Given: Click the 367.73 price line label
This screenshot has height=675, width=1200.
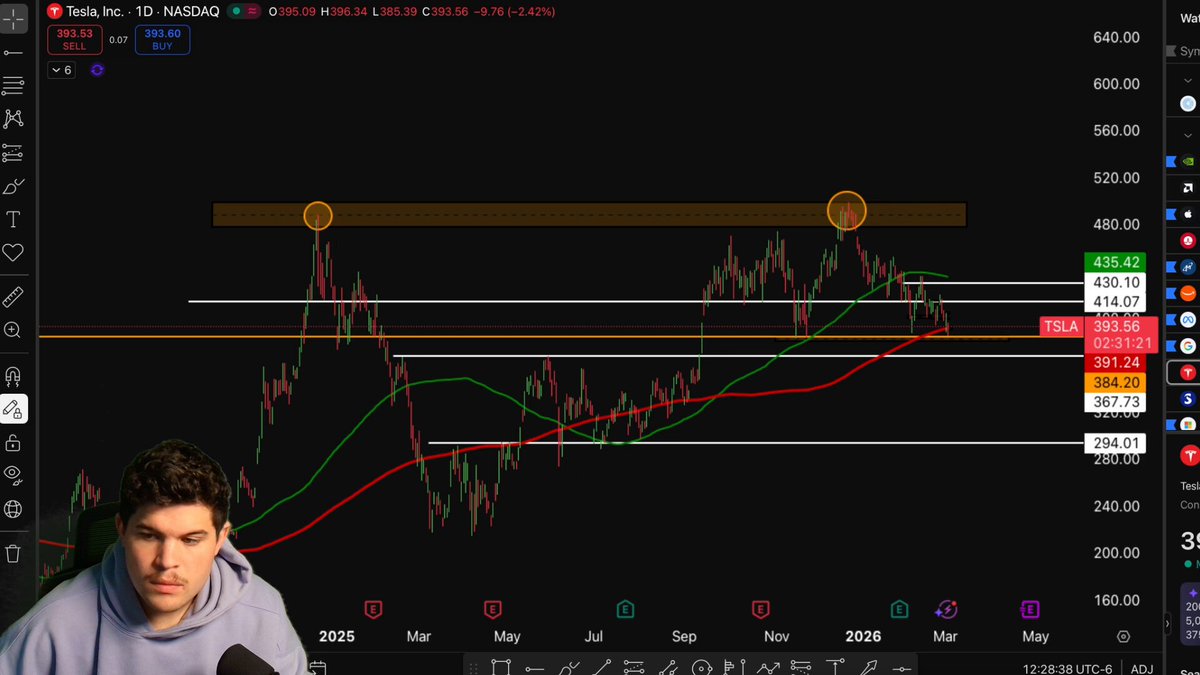Looking at the screenshot, I should [1116, 401].
